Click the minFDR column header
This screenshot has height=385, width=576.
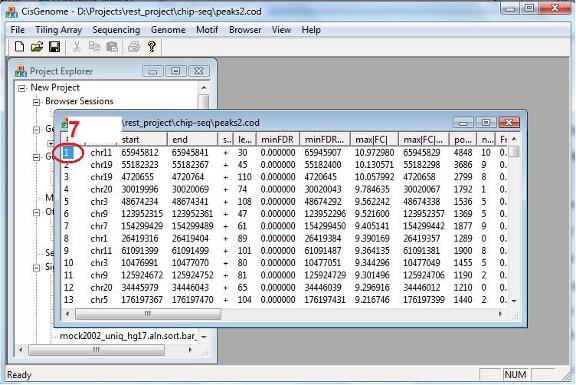(277, 140)
